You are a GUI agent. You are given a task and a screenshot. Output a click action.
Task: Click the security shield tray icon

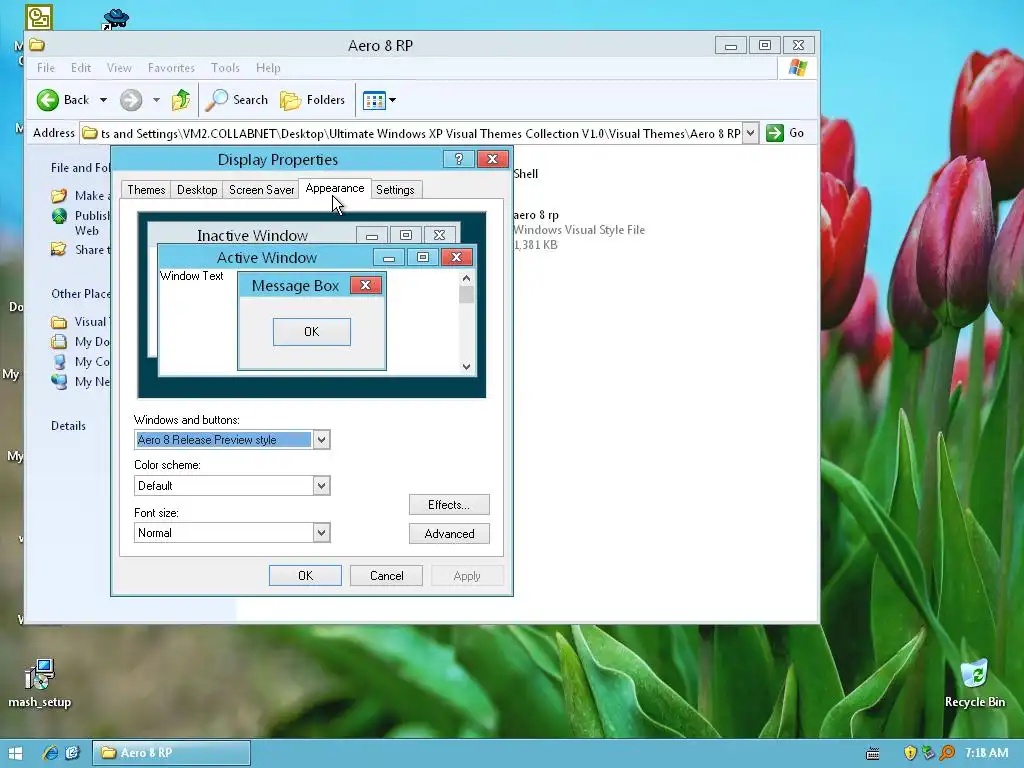[910, 753]
